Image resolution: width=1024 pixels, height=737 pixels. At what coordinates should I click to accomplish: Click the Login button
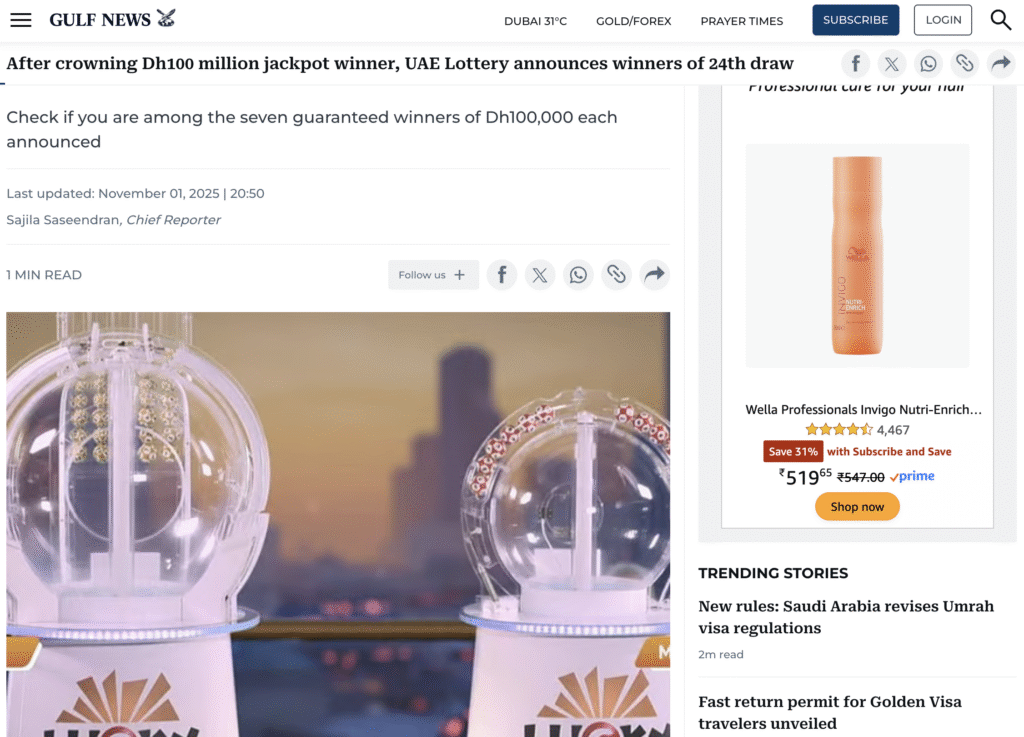point(943,20)
